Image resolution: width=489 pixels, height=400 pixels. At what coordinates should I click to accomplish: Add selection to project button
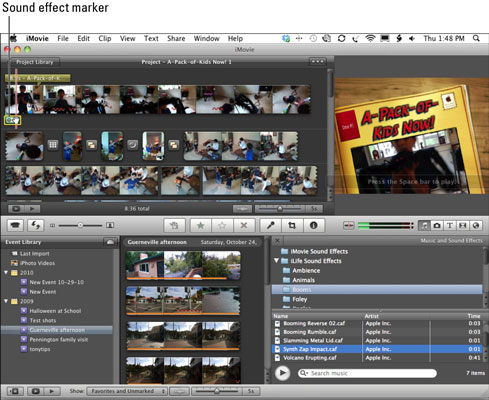click(174, 225)
